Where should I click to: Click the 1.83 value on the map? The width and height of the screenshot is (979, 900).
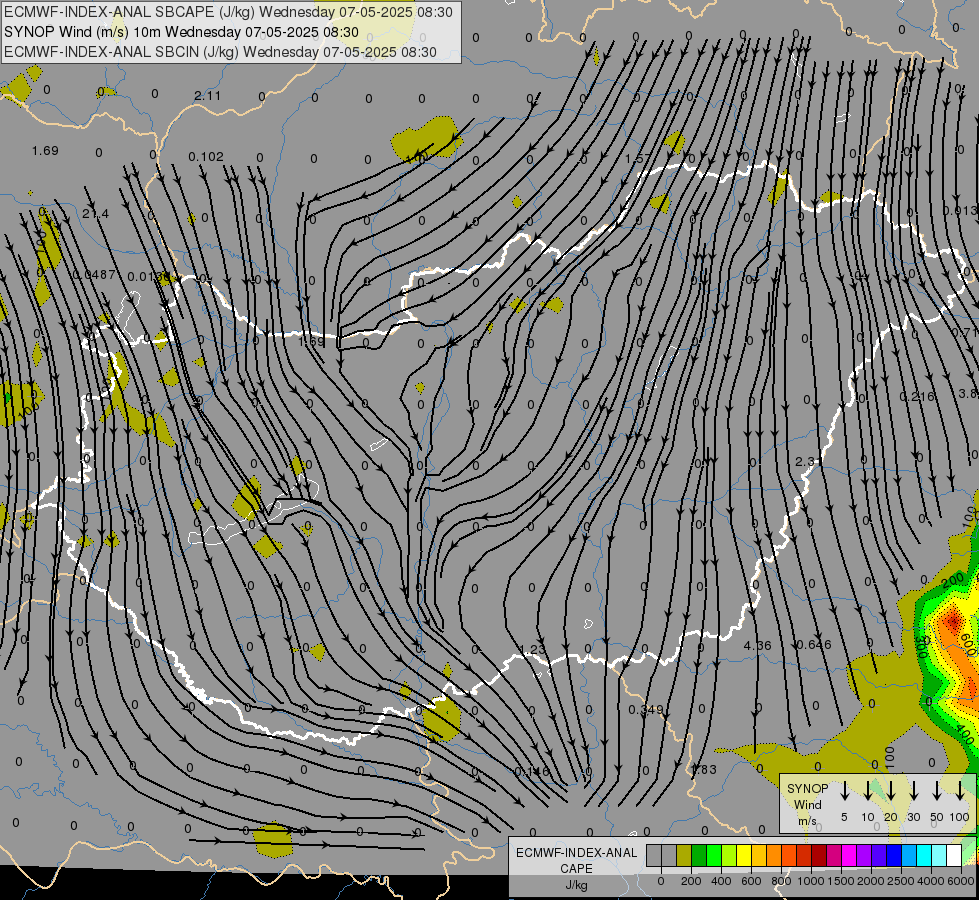coord(704,769)
